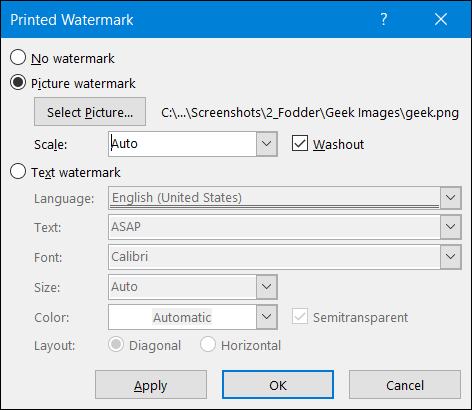
Task: Click the Apply button
Action: [151, 385]
